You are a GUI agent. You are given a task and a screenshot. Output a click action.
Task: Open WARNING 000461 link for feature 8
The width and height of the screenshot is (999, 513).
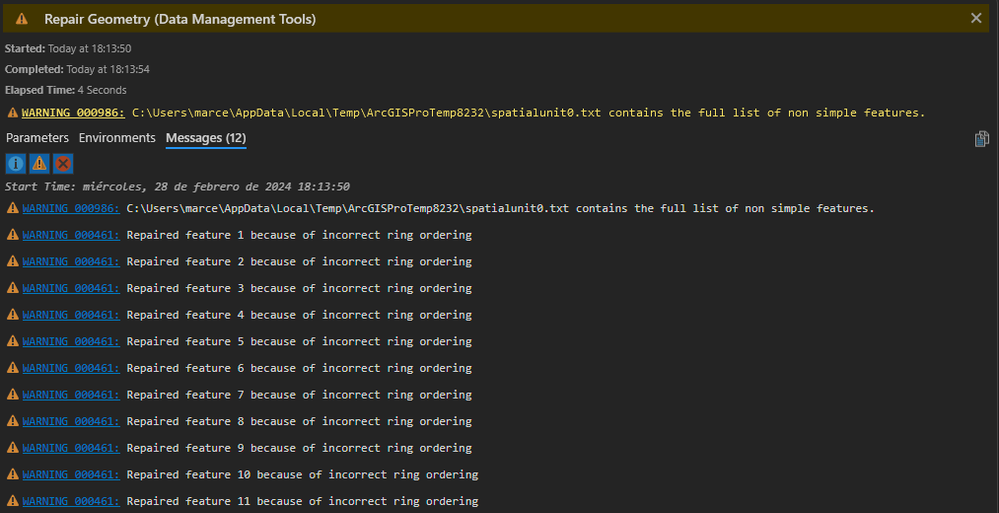pos(70,422)
